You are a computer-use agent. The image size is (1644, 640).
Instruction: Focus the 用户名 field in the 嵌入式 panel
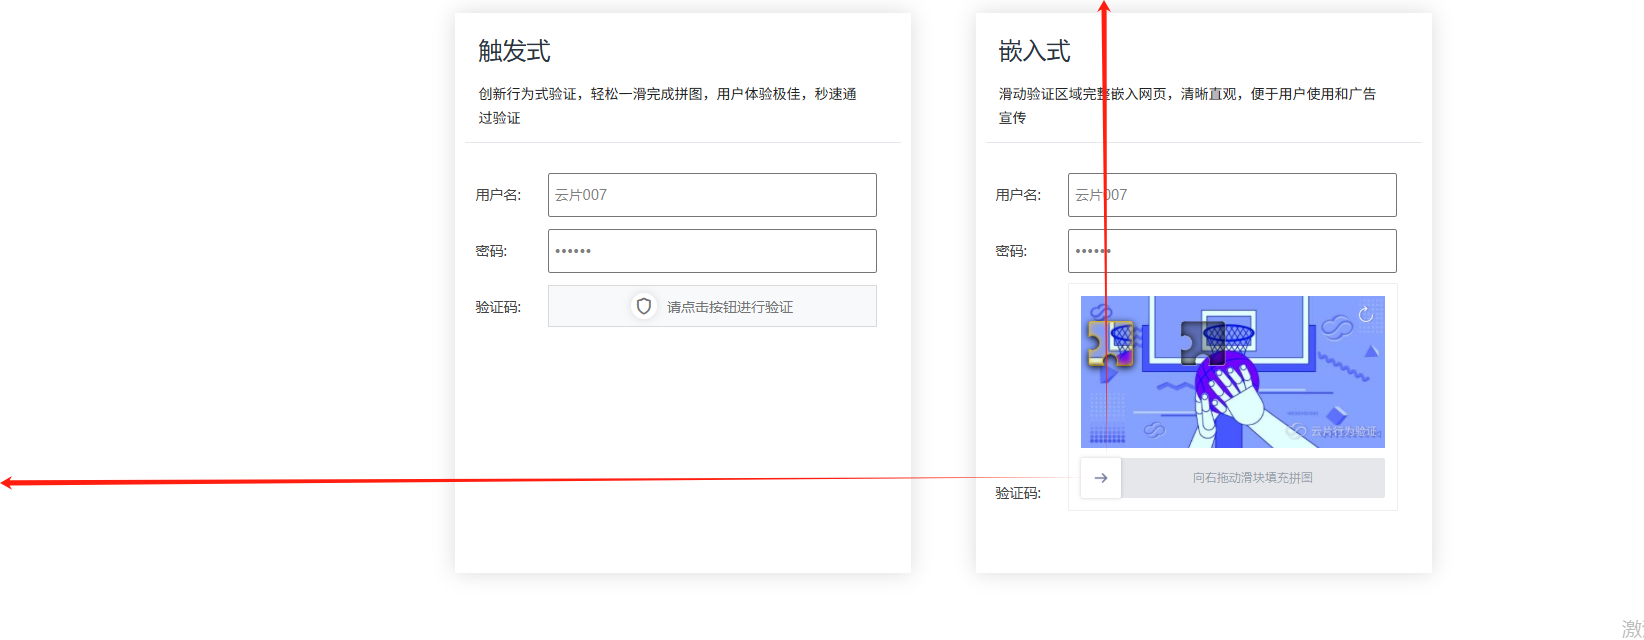[x=1232, y=195]
